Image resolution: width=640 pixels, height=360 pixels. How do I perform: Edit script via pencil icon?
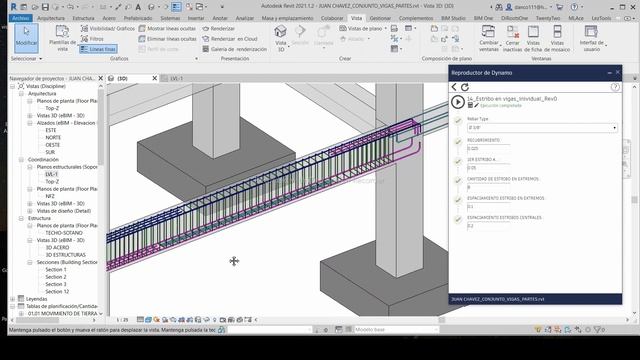pos(476,105)
